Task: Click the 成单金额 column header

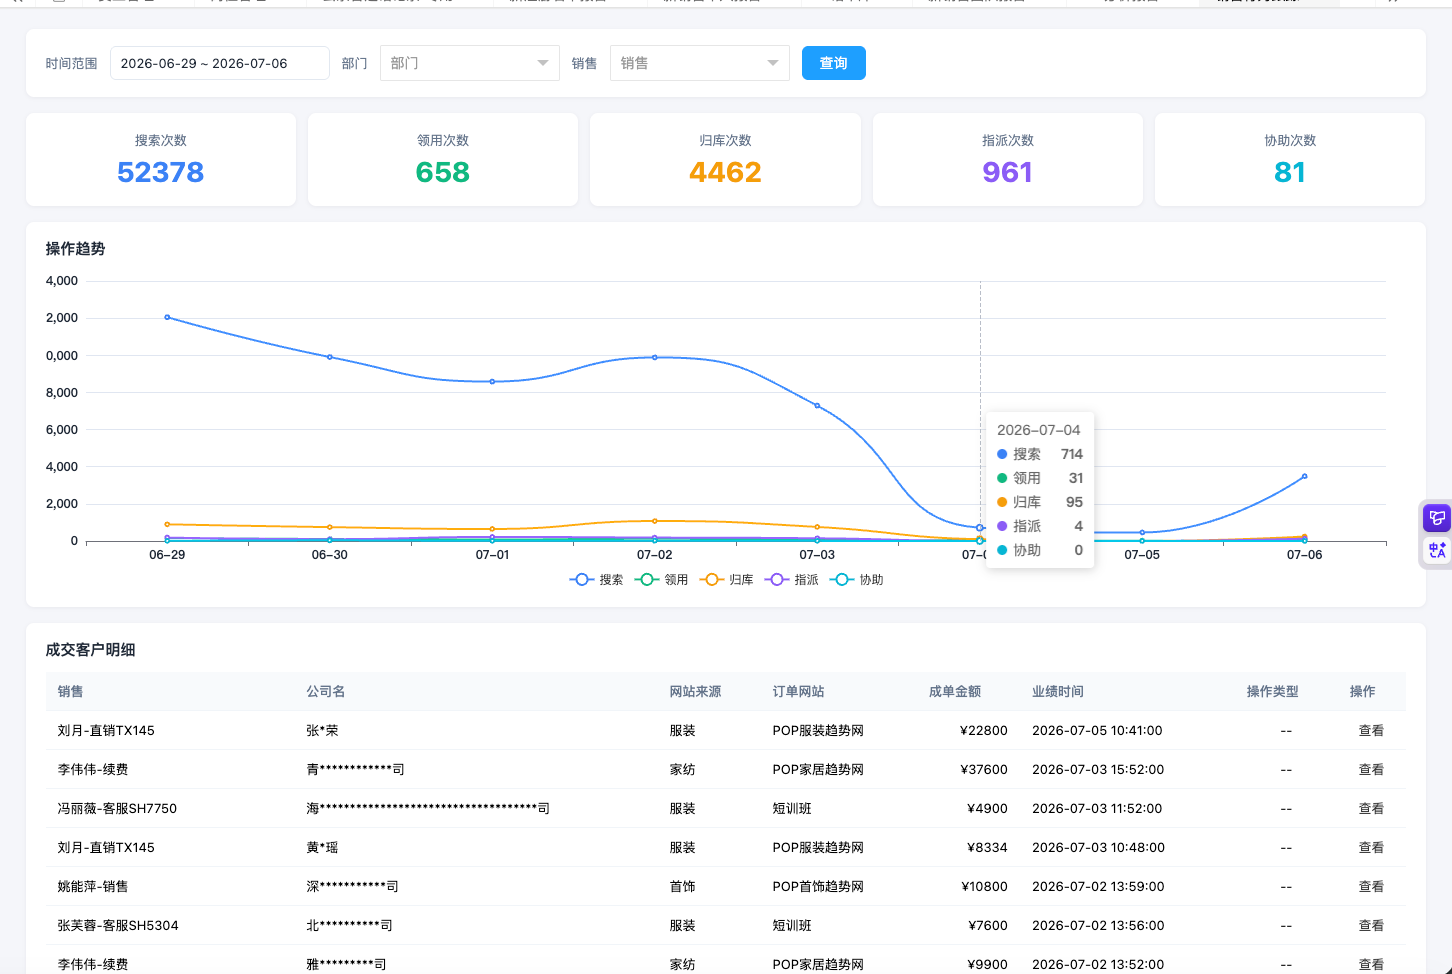Action: pyautogui.click(x=955, y=692)
